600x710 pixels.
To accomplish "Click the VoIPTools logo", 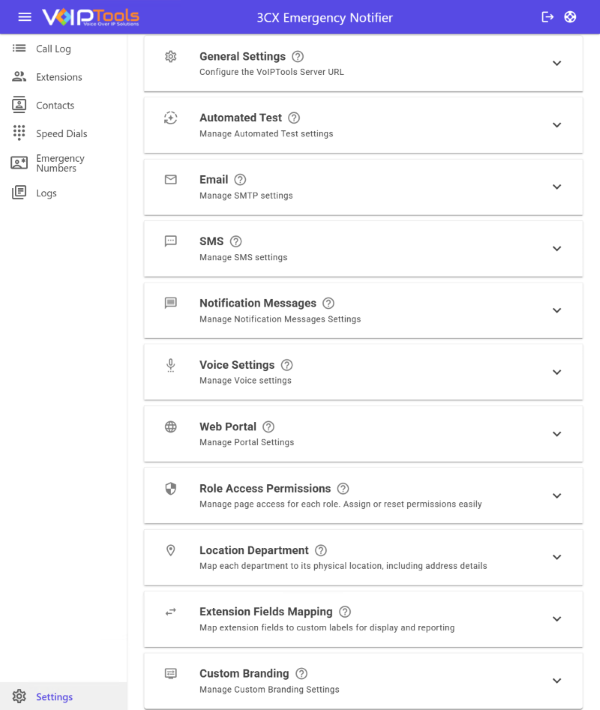I will point(90,17).
